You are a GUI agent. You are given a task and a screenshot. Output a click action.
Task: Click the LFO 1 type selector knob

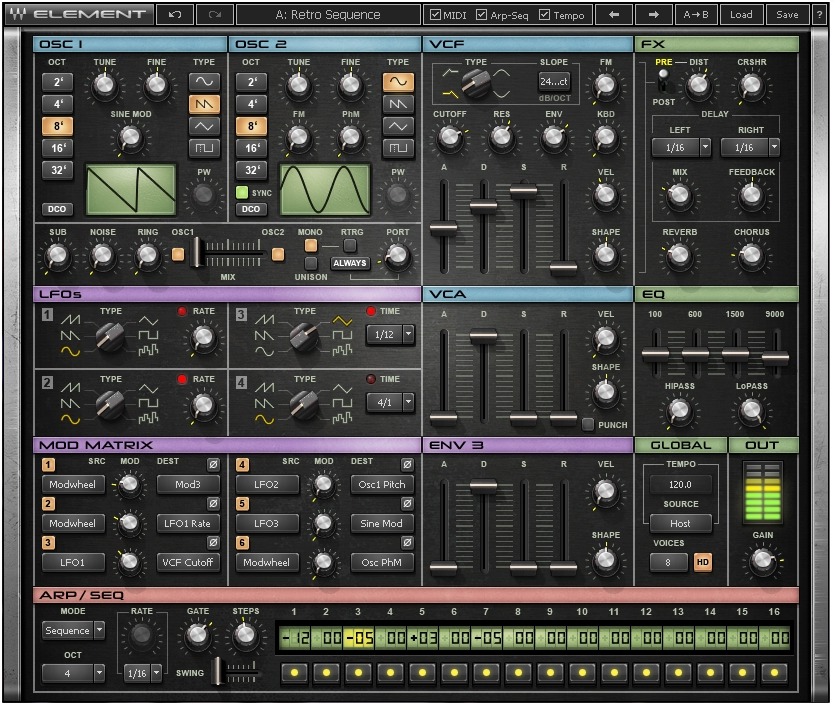110,336
